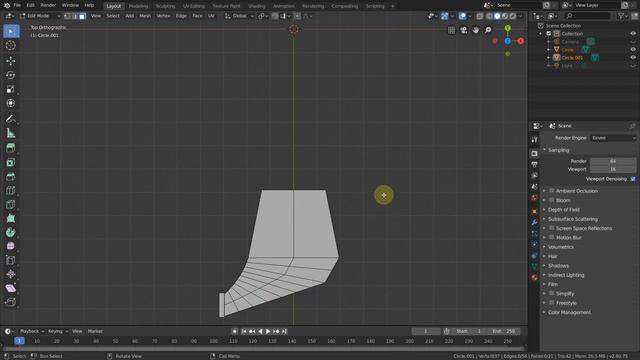This screenshot has width=640, height=360.
Task: Click the Render samples value field
Action: [x=613, y=161]
